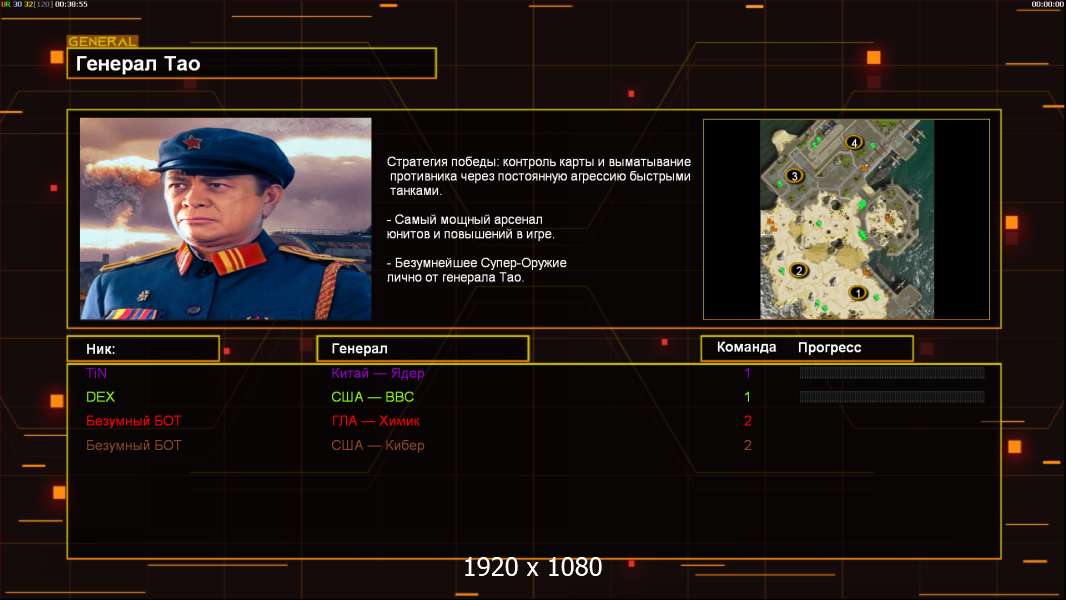
Task: Click team number for DEX
Action: 747,397
